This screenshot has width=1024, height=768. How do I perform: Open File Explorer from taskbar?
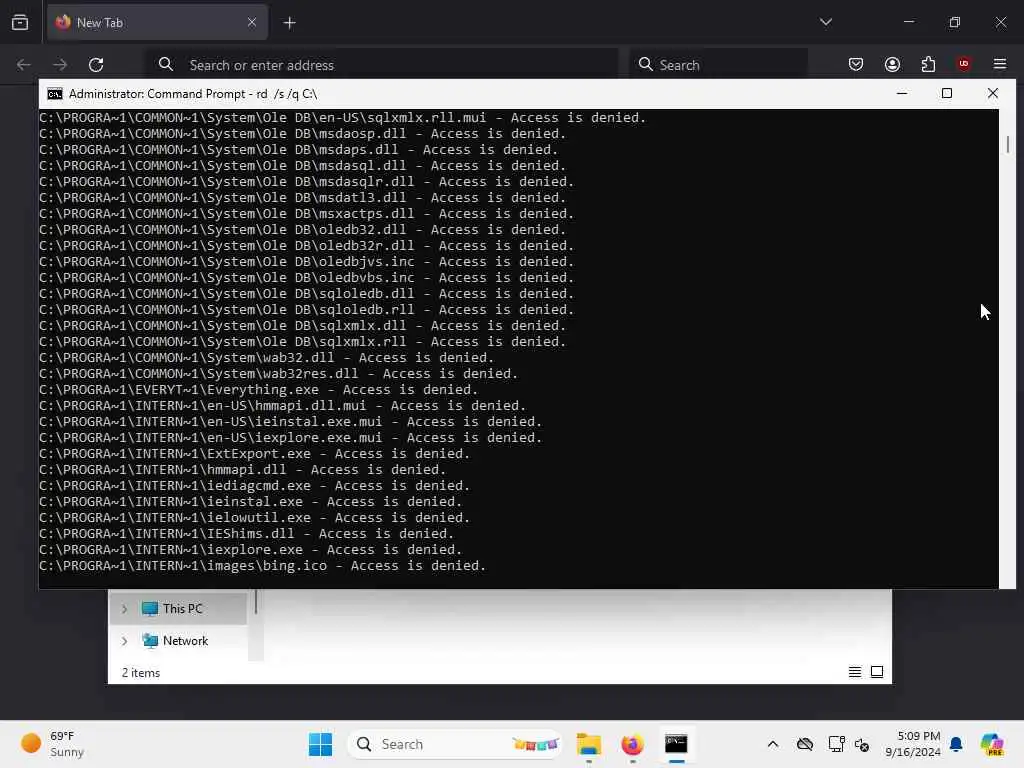click(588, 744)
